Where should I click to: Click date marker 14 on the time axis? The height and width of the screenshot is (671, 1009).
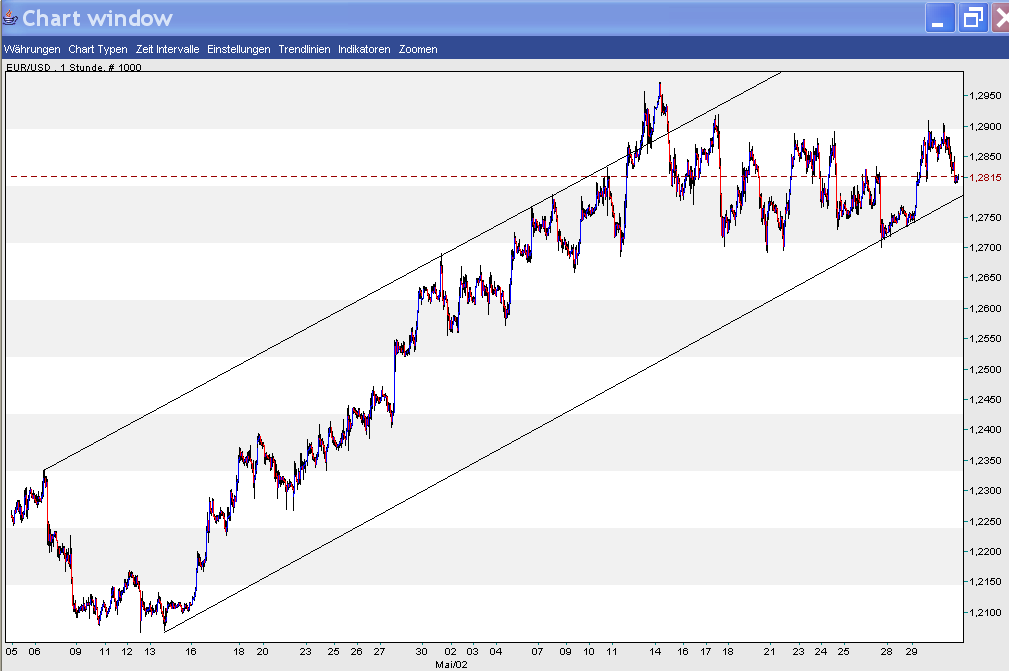[x=655, y=651]
